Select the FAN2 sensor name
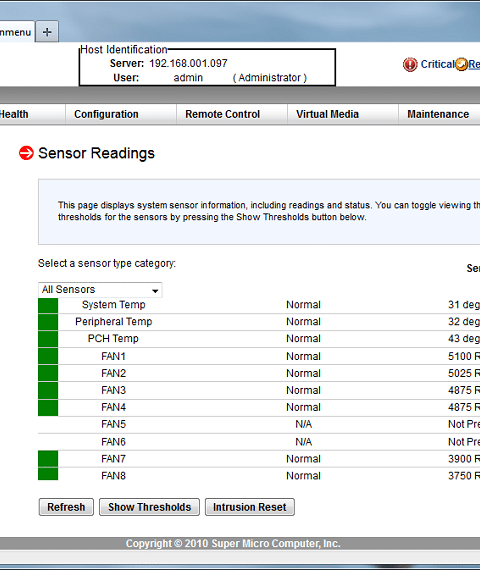This screenshot has height=570, width=480. [x=113, y=373]
